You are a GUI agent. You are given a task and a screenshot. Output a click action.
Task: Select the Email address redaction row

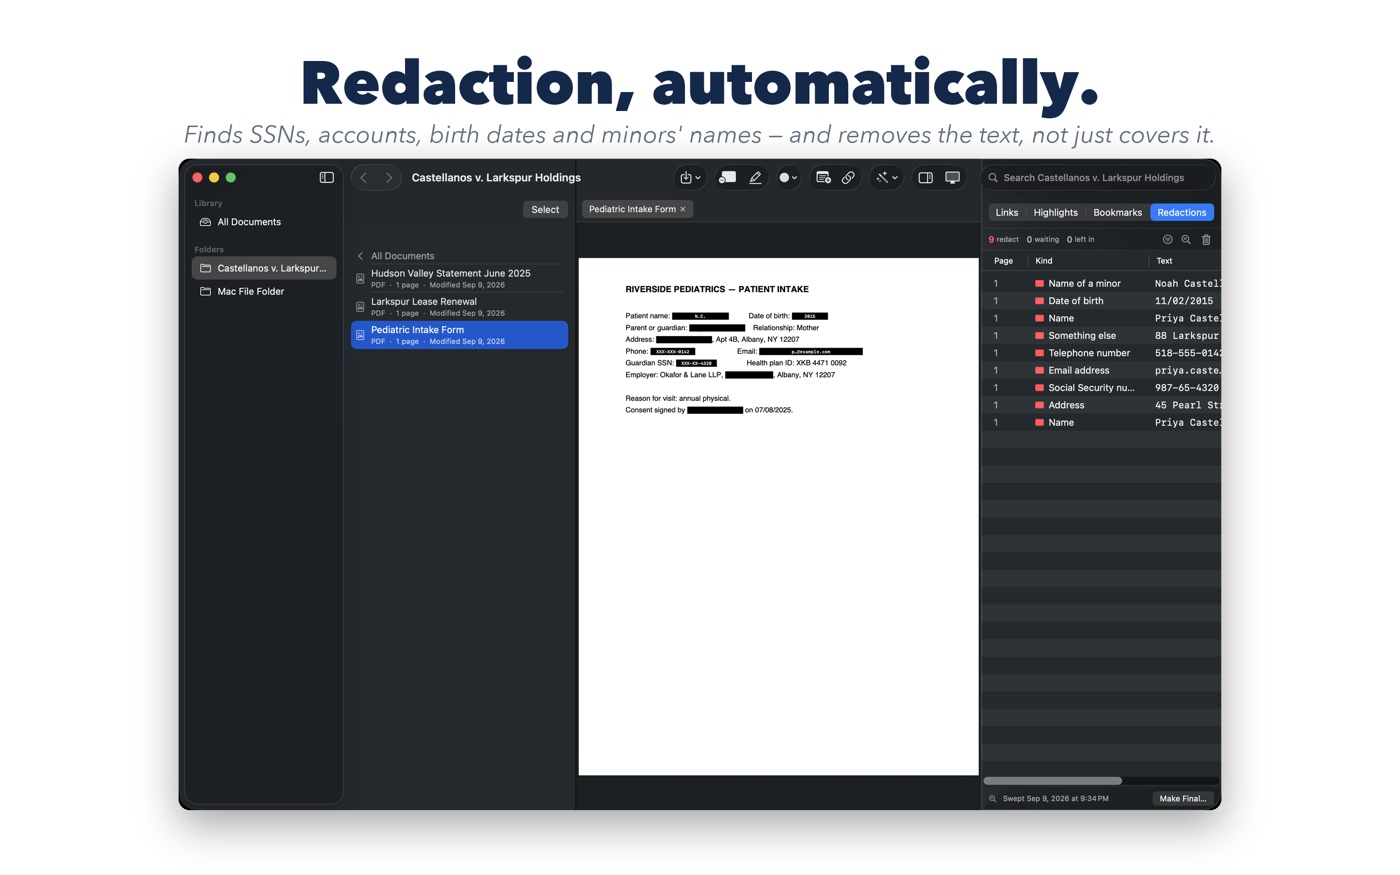[x=1101, y=370]
